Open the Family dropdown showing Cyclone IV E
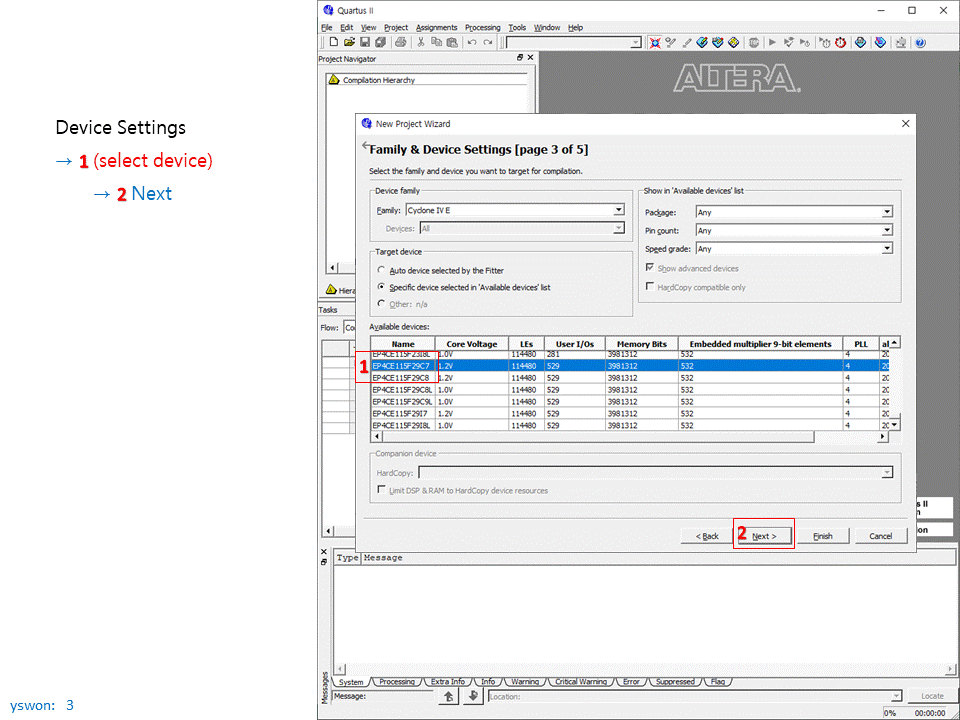Screen dimensions: 960x720 (x=515, y=210)
